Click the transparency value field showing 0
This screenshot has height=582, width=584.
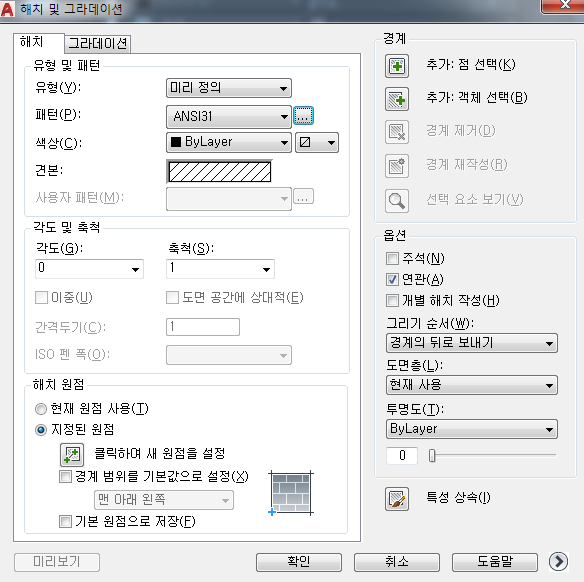tap(402, 455)
